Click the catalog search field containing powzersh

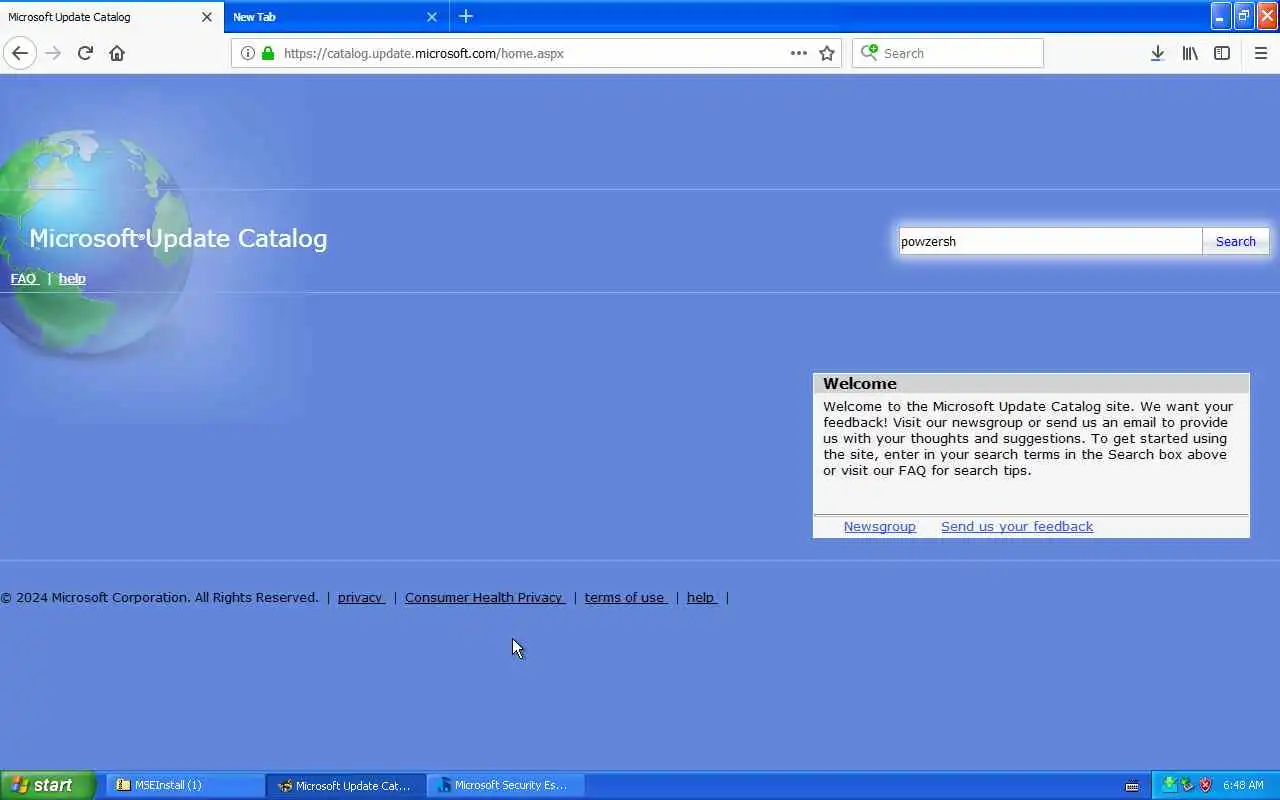pos(1050,241)
